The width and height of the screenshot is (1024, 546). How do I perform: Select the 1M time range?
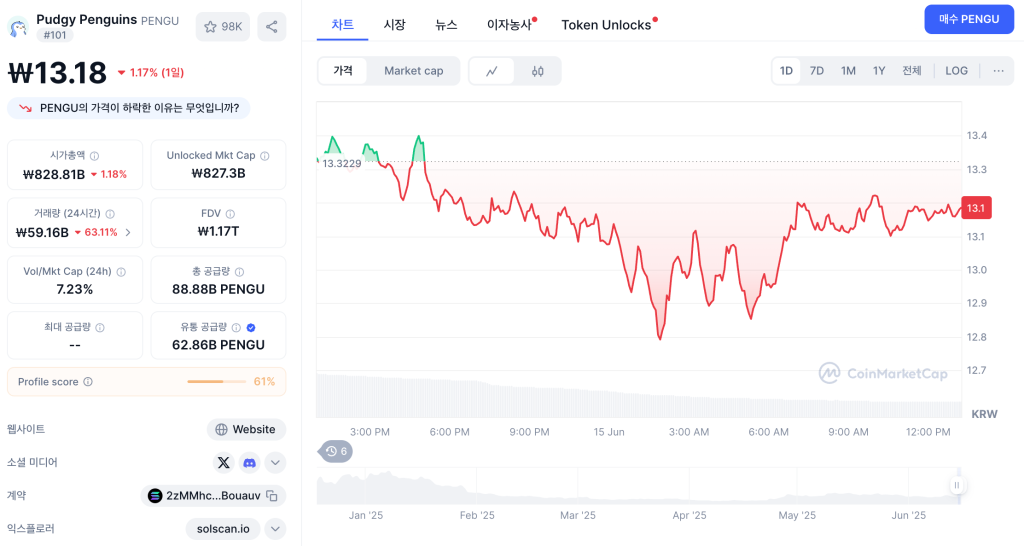click(848, 71)
